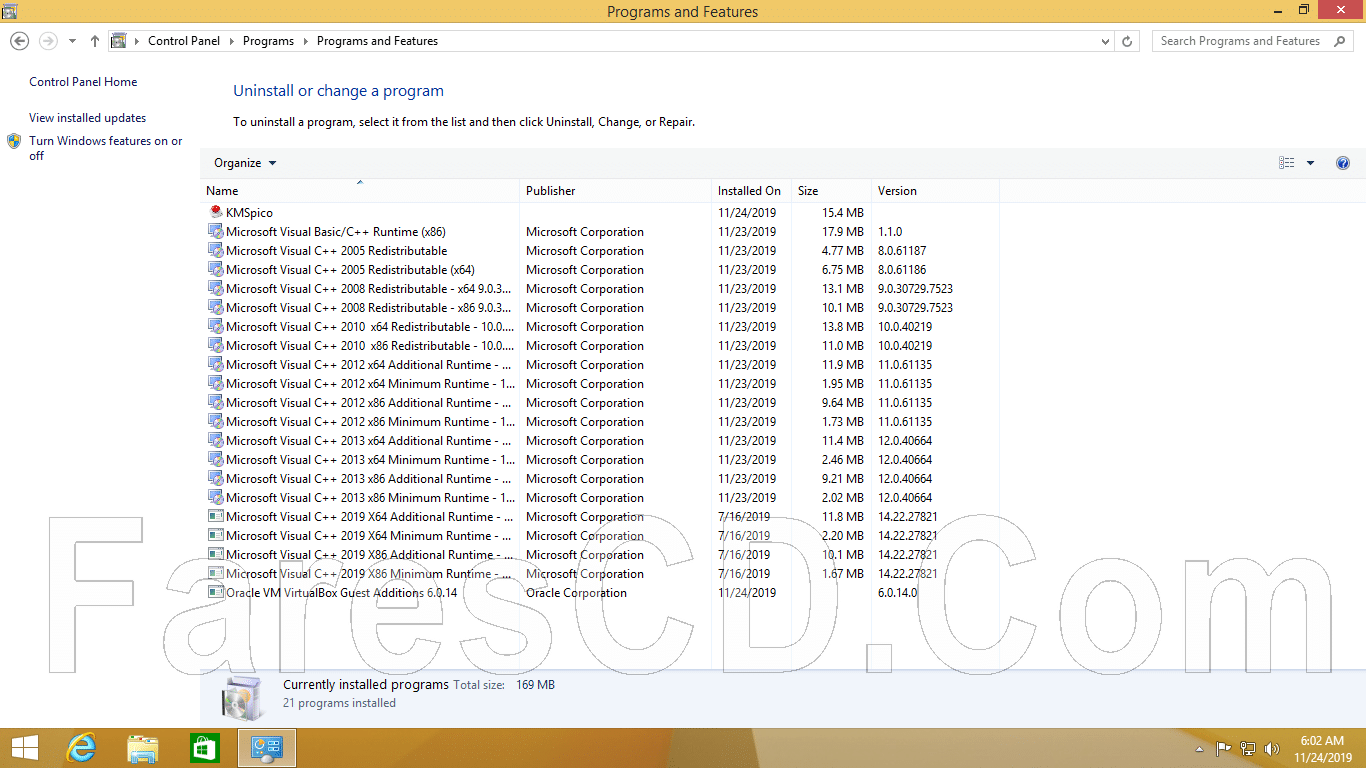Screen dimensions: 1366x768
Task: Click the icon of 2019 X86 Minimum Runtime
Action: coord(215,573)
